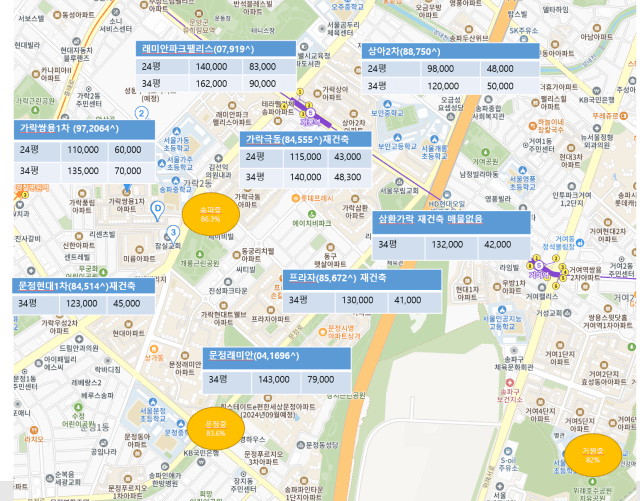The height and width of the screenshot is (501, 640).
Task: Click the 상가동 orange shop icon
Action: (154, 349)
